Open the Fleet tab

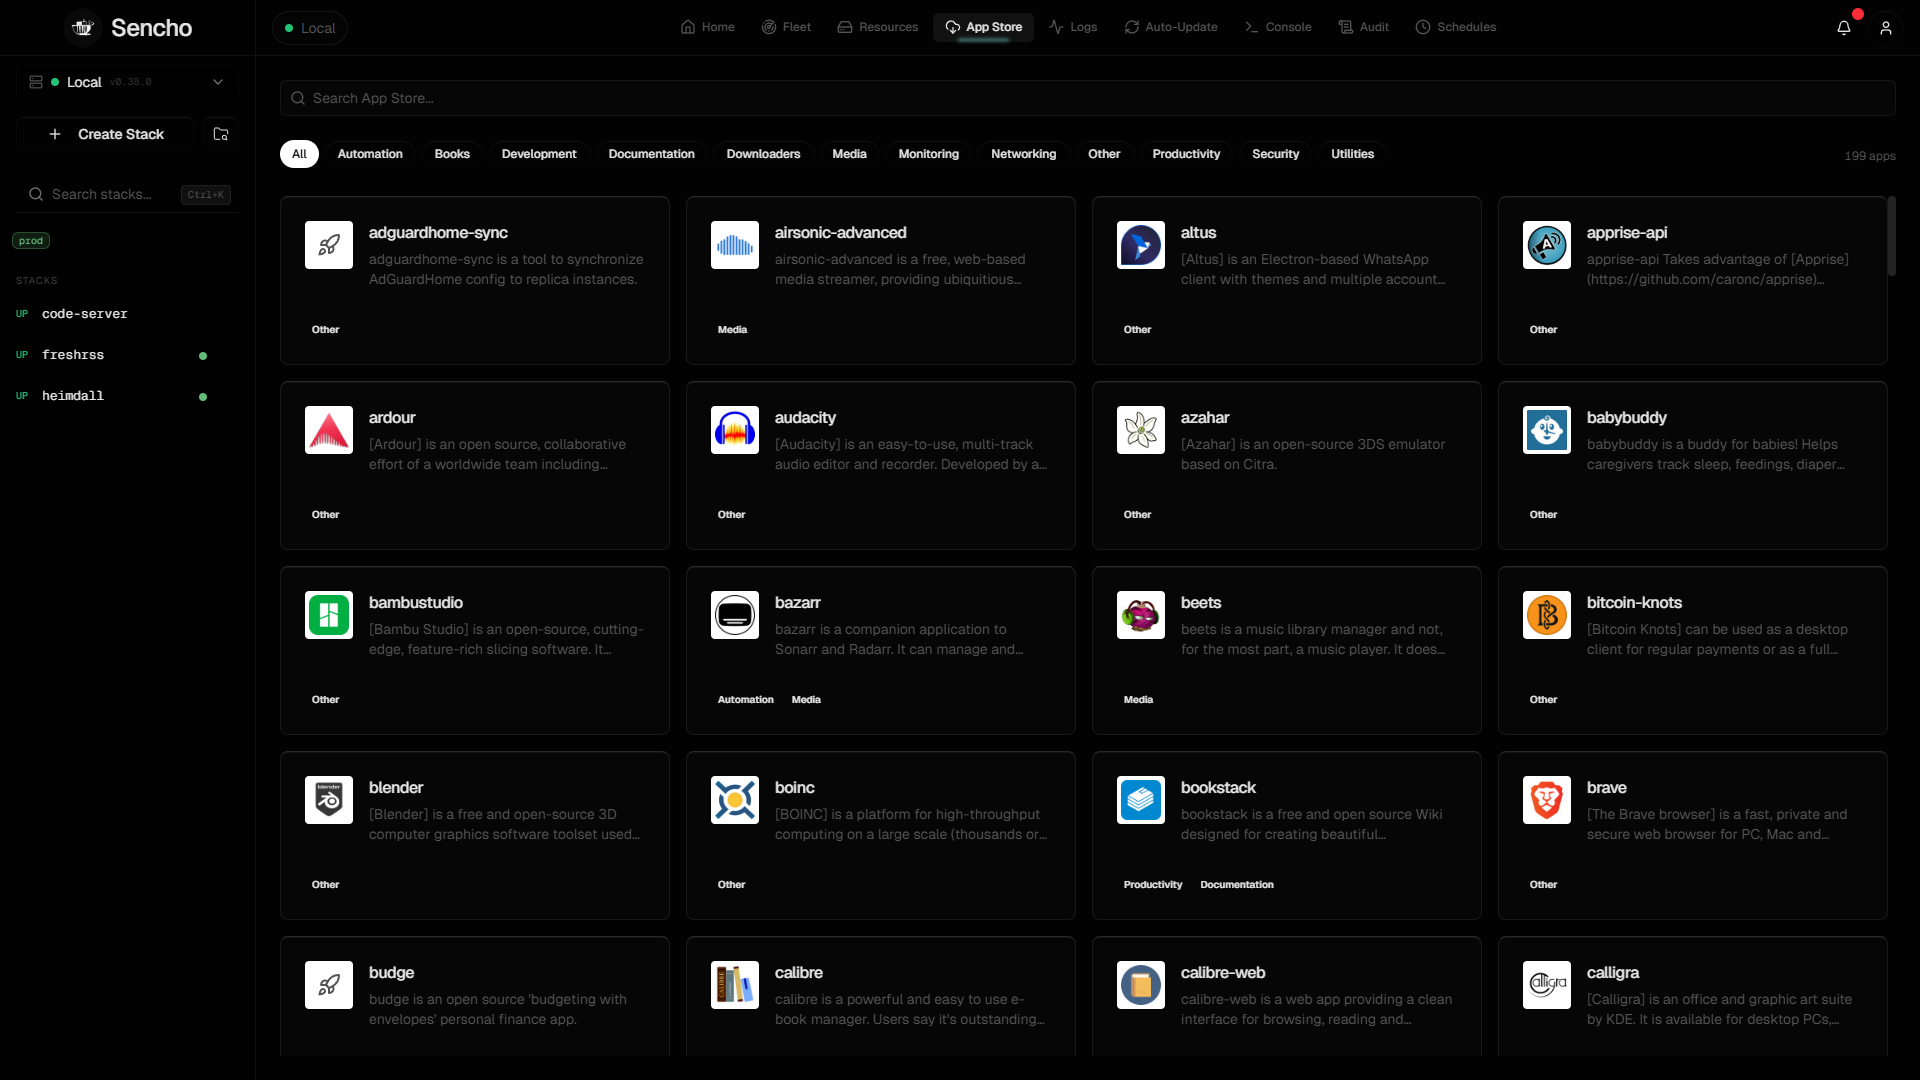(786, 27)
